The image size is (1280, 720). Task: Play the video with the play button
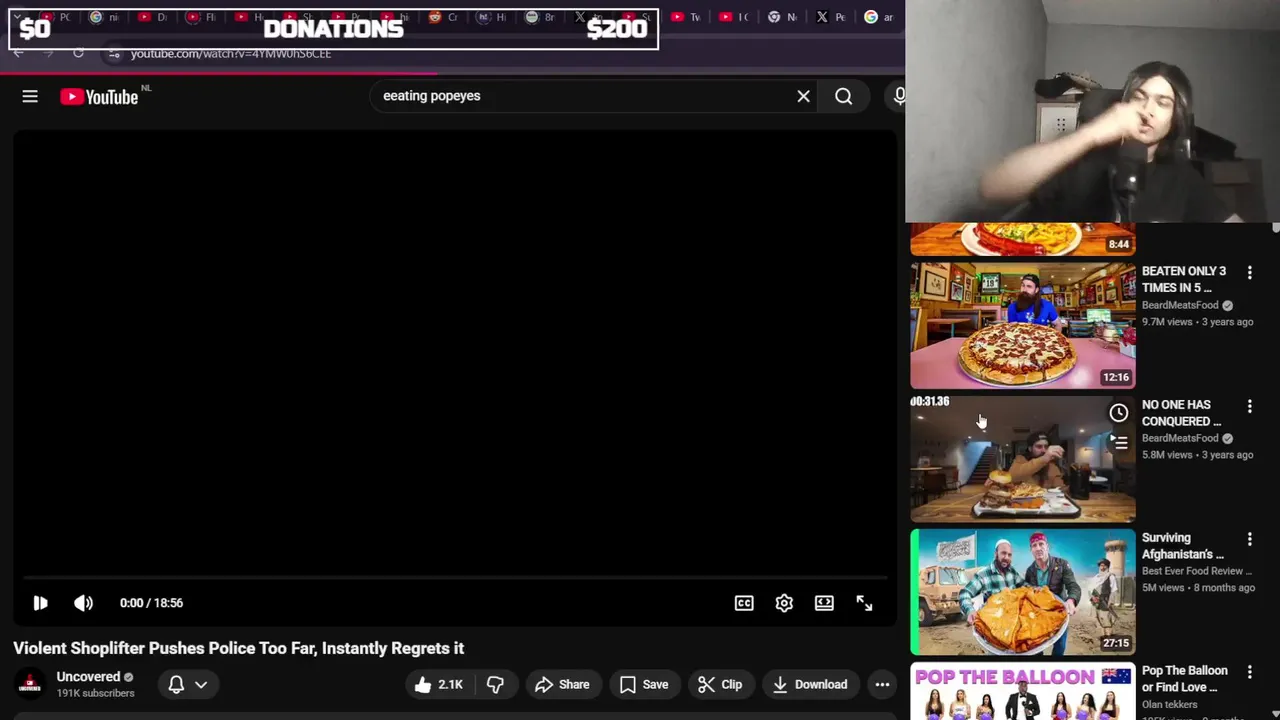pos(40,603)
